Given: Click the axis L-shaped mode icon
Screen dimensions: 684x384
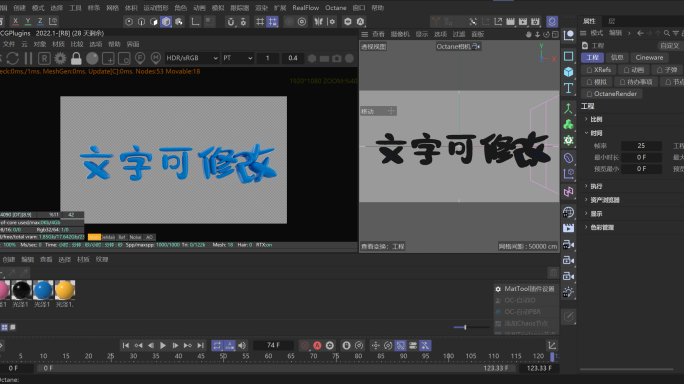Looking at the screenshot, I should coord(195,21).
